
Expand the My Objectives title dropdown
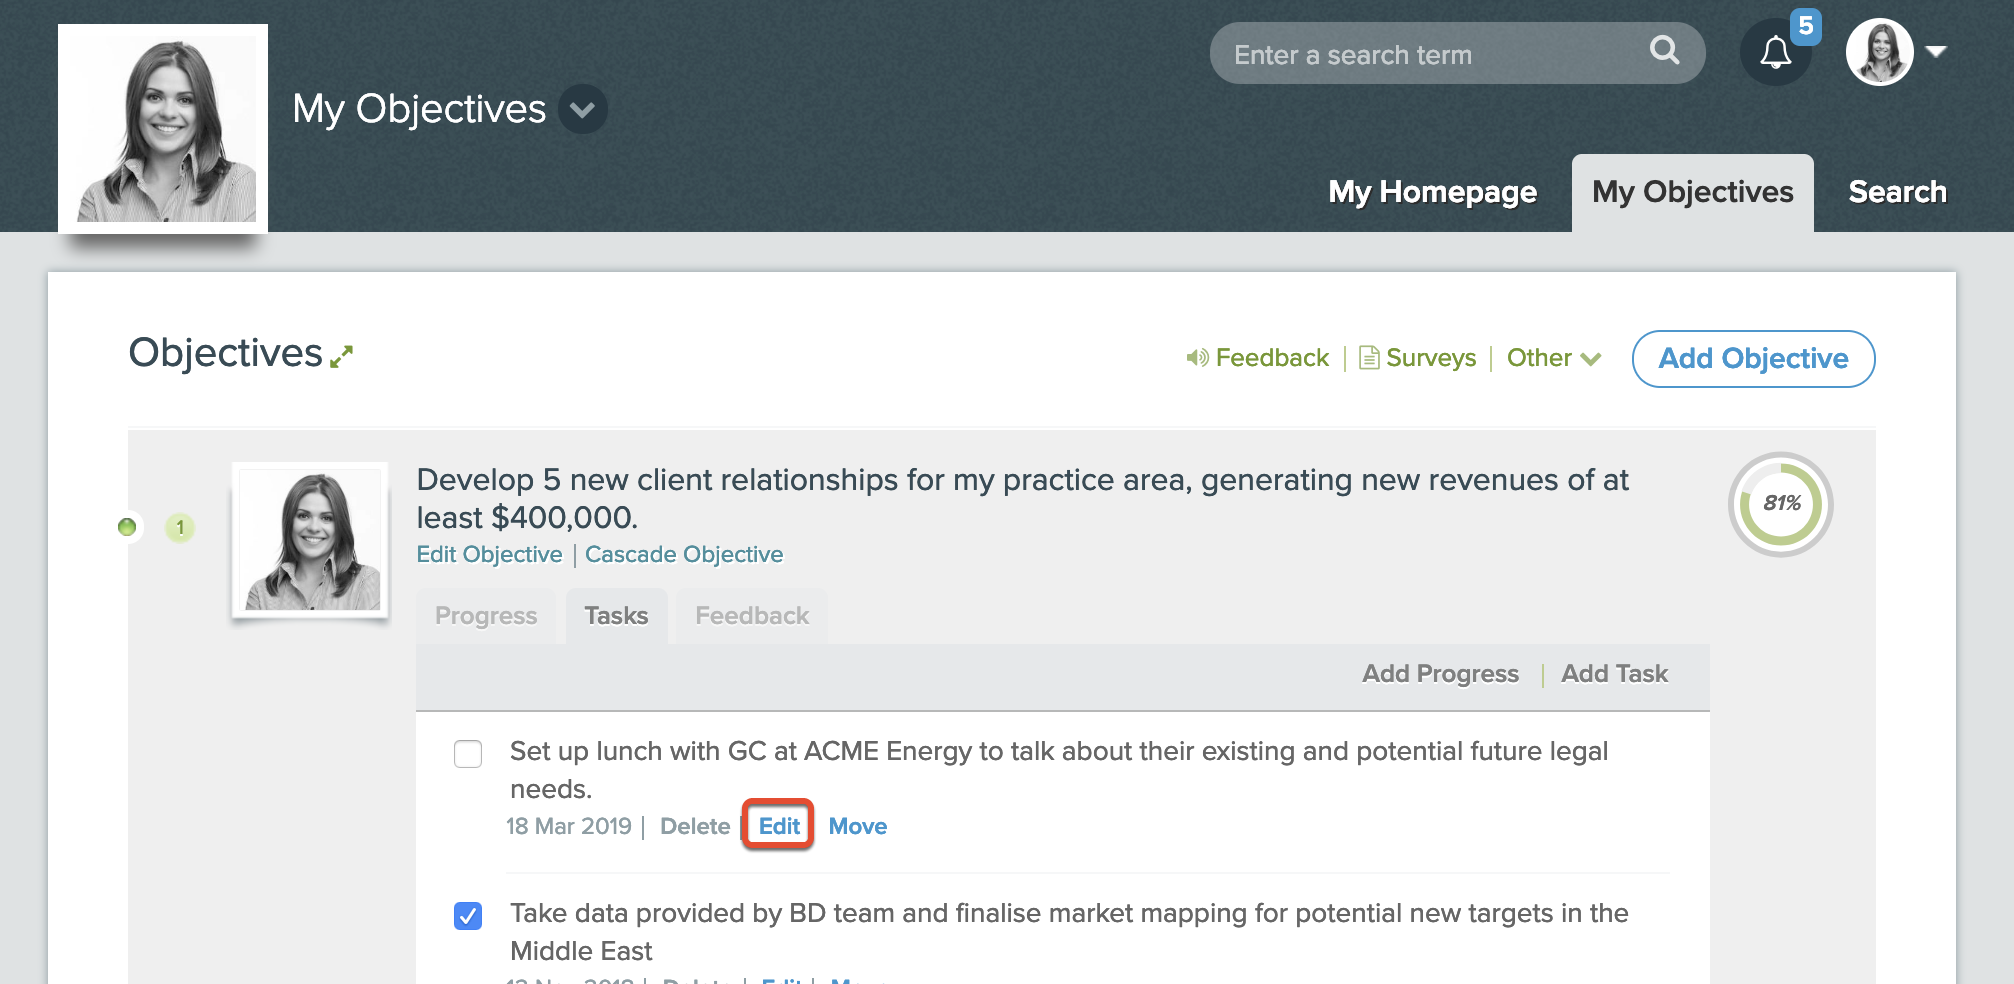(x=582, y=109)
